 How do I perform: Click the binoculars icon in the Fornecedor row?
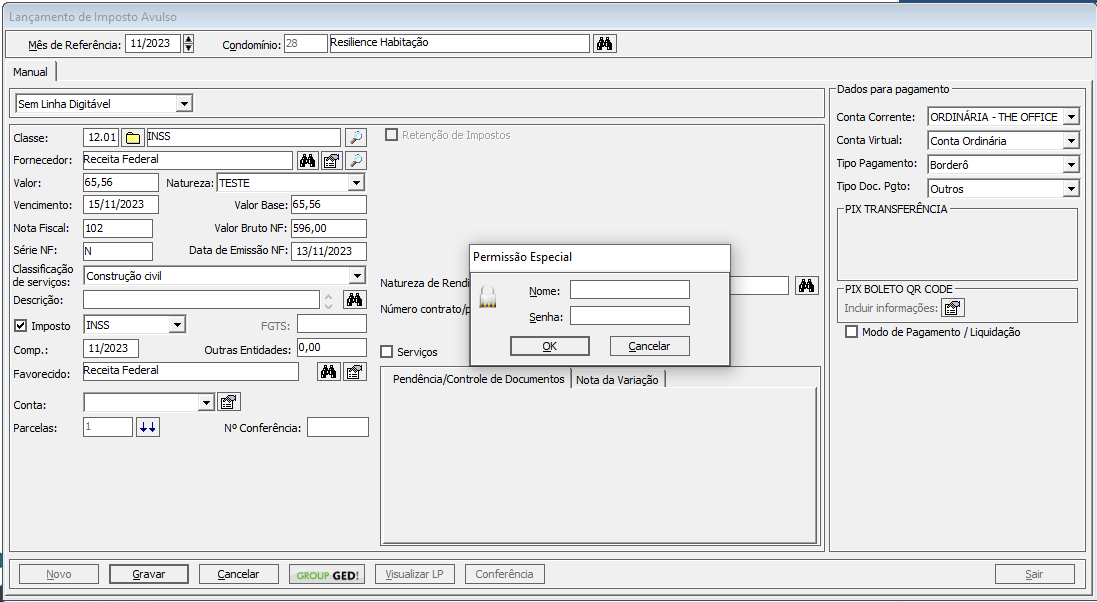point(308,160)
